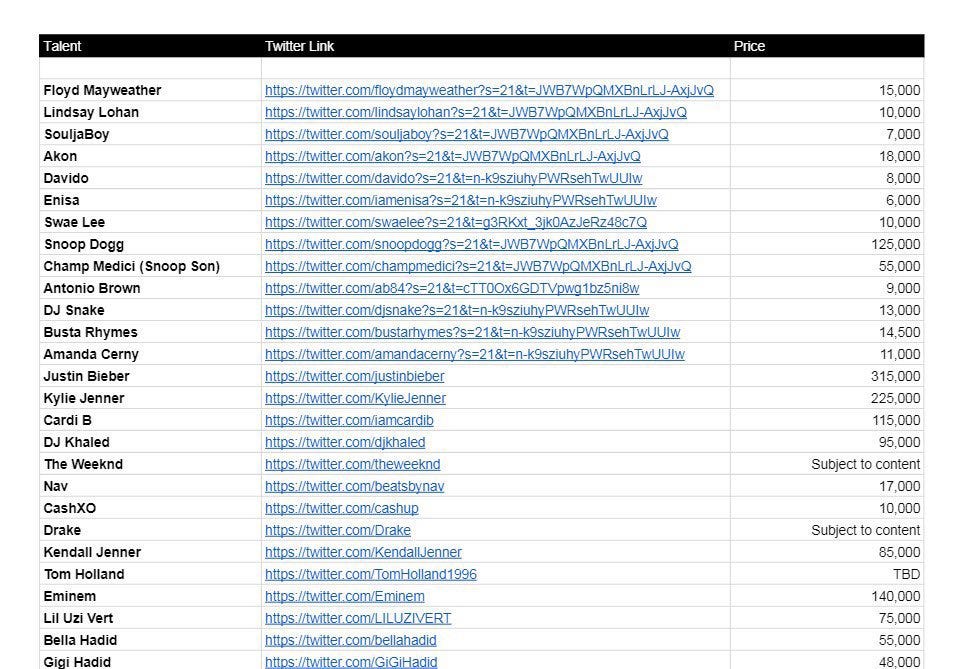Click Eminem's 140,000 price cell

coord(827,596)
